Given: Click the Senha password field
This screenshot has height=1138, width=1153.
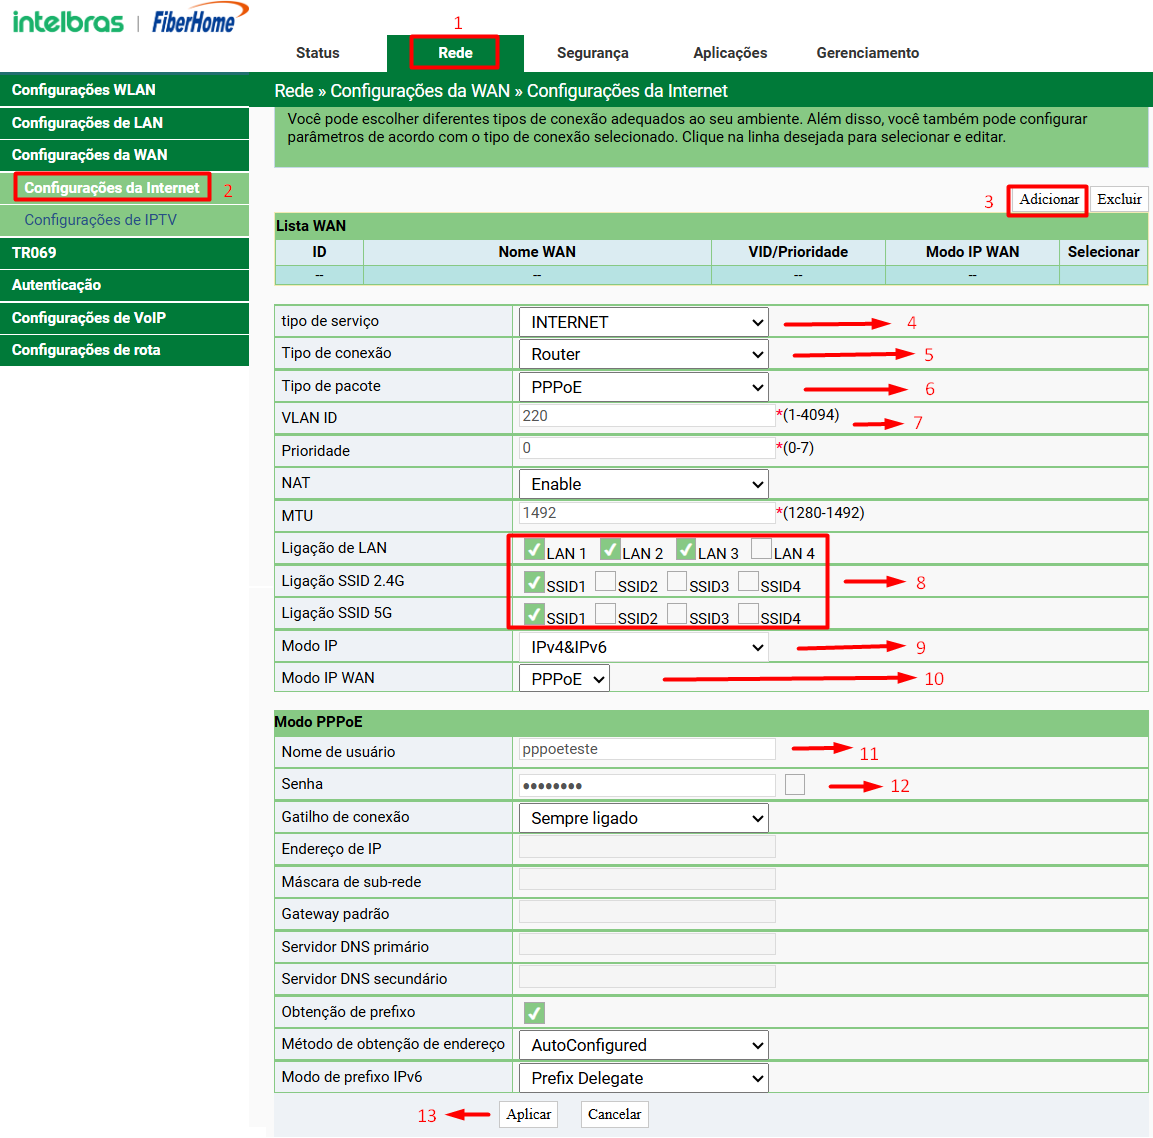Looking at the screenshot, I should click(647, 785).
